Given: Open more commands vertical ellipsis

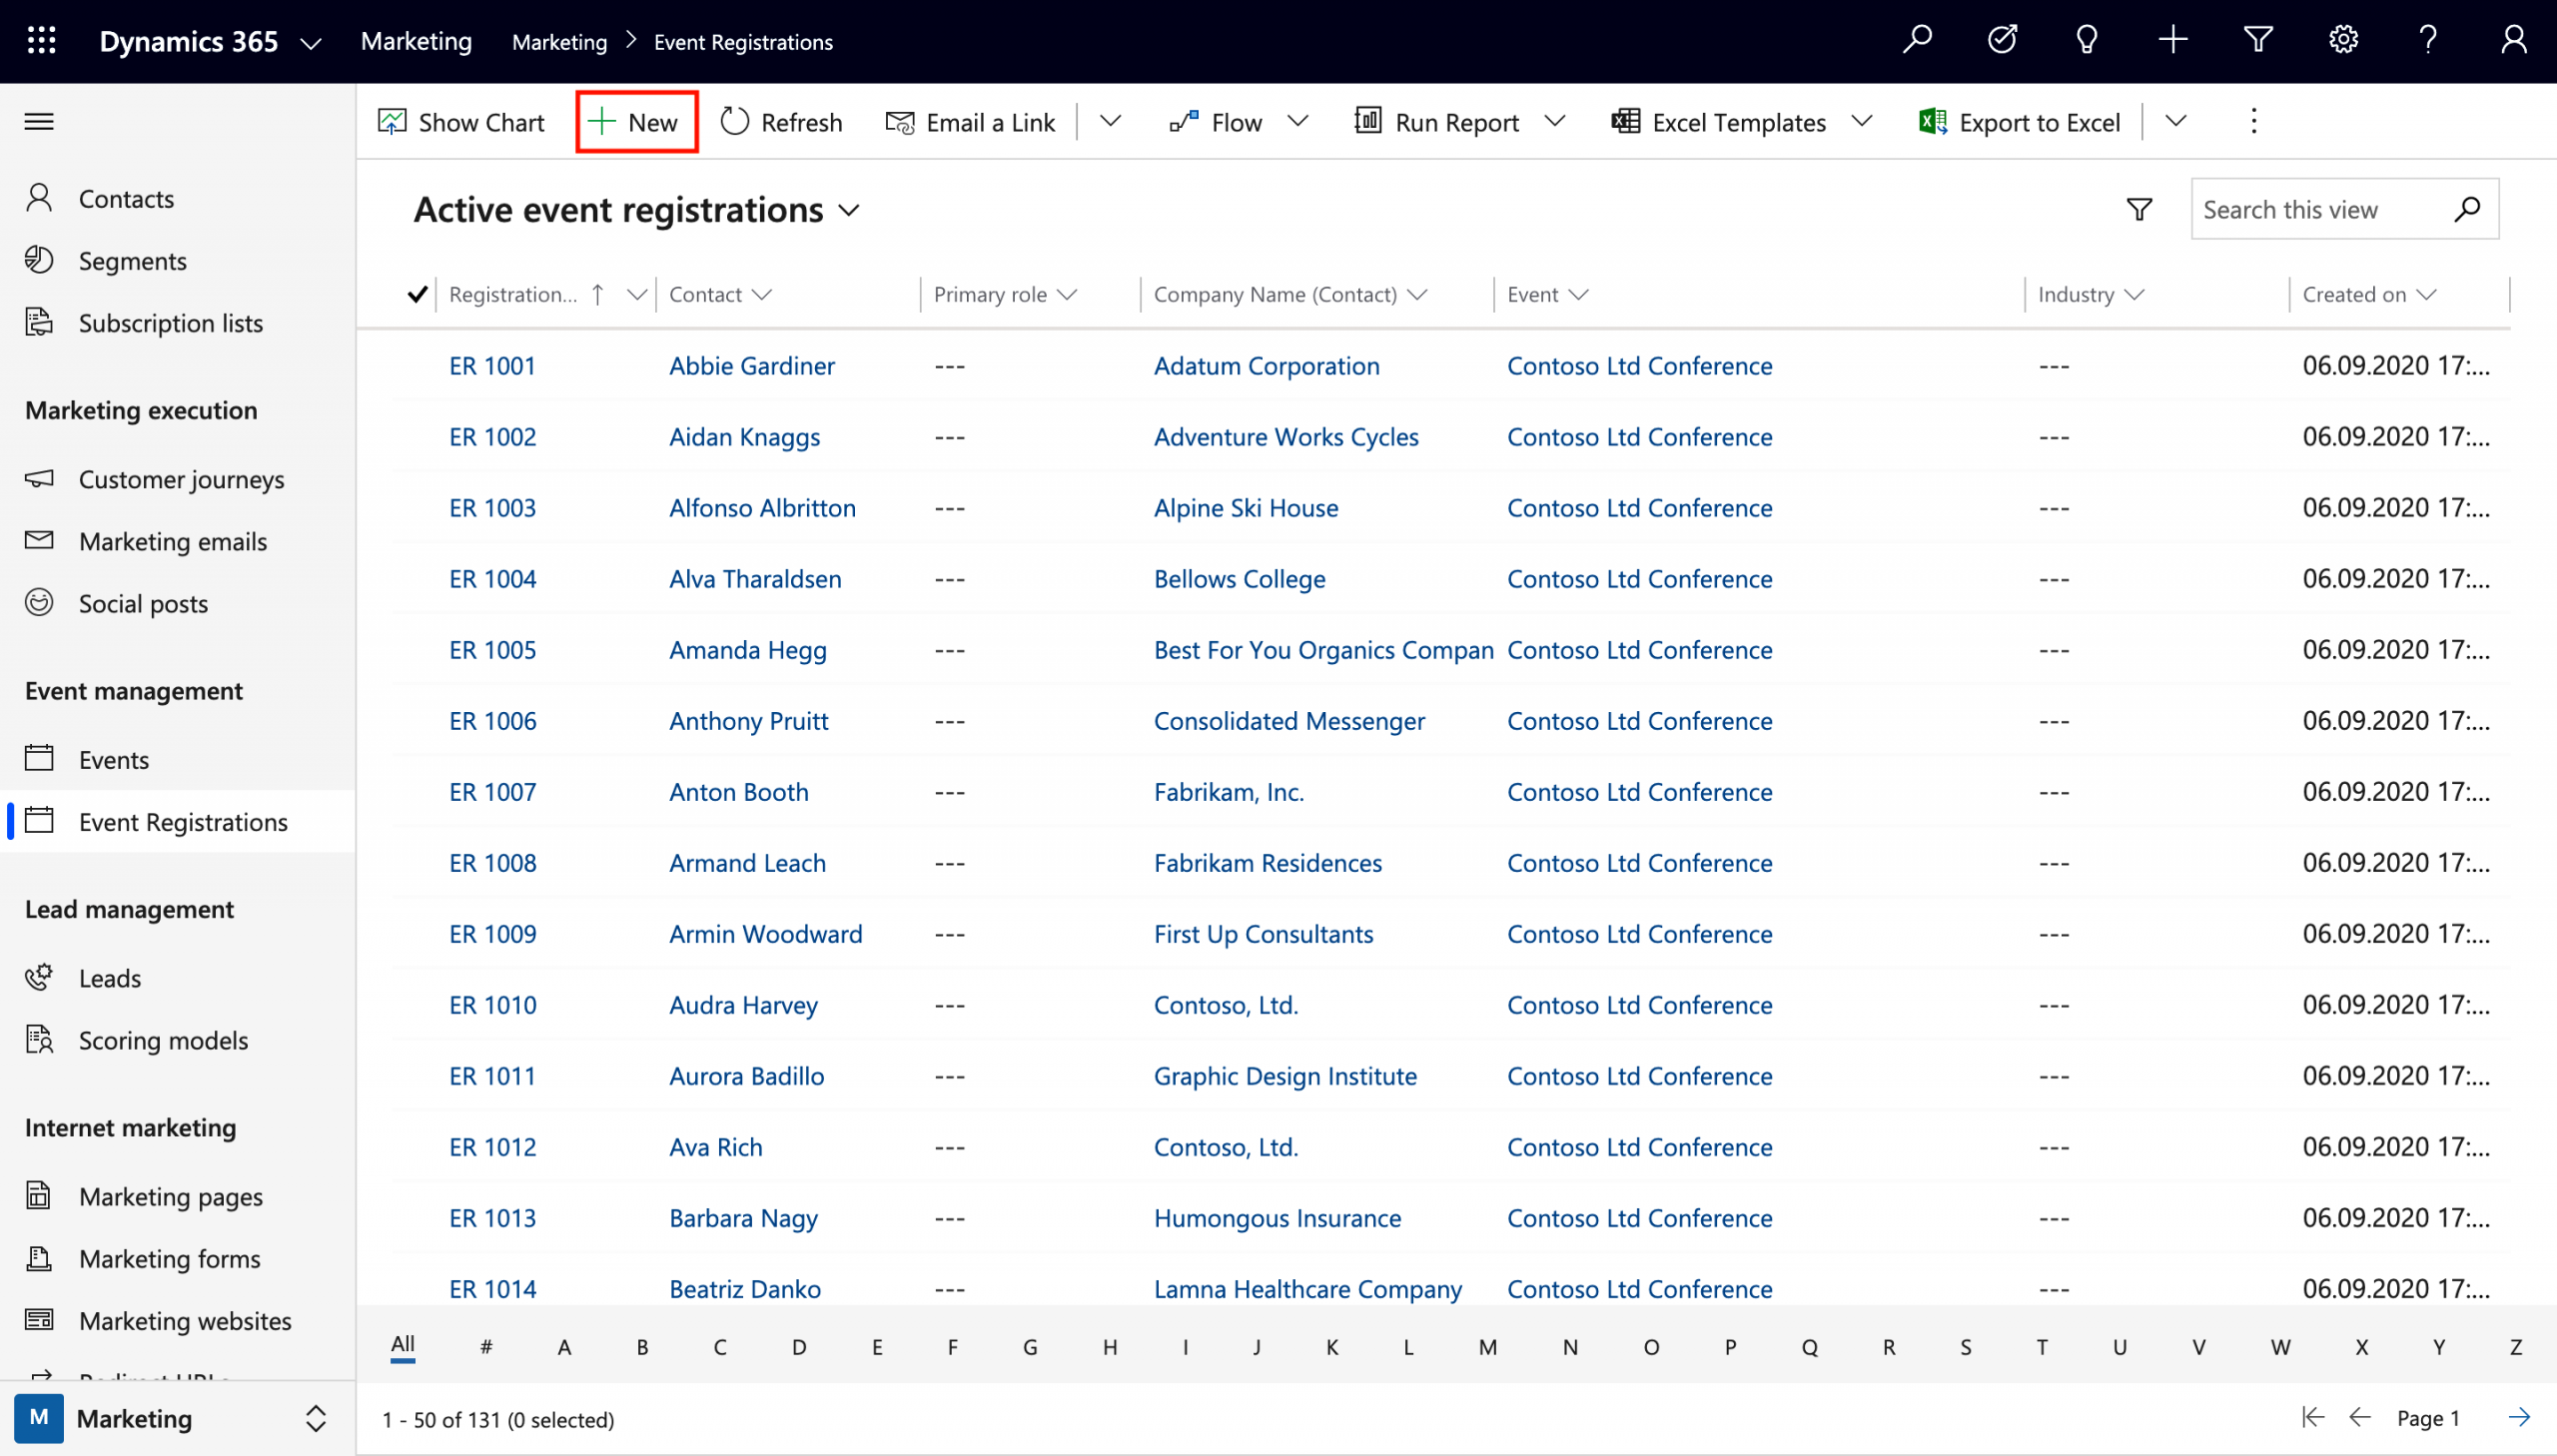Looking at the screenshot, I should (2253, 121).
